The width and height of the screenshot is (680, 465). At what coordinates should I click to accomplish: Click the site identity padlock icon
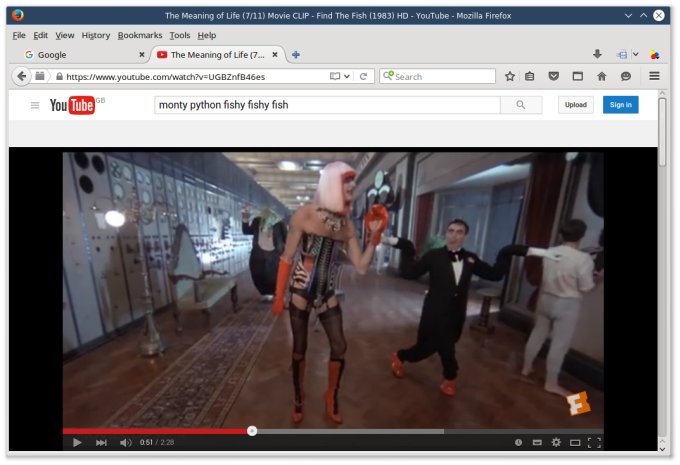(59, 76)
